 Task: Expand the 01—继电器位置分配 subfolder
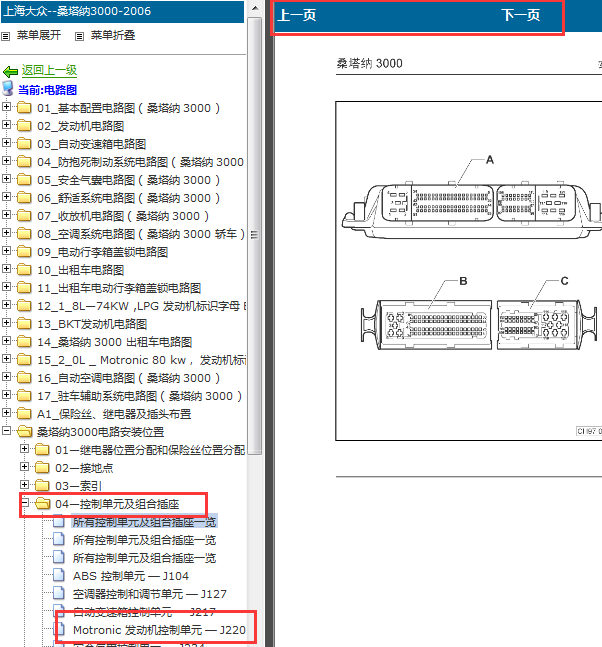pos(24,449)
